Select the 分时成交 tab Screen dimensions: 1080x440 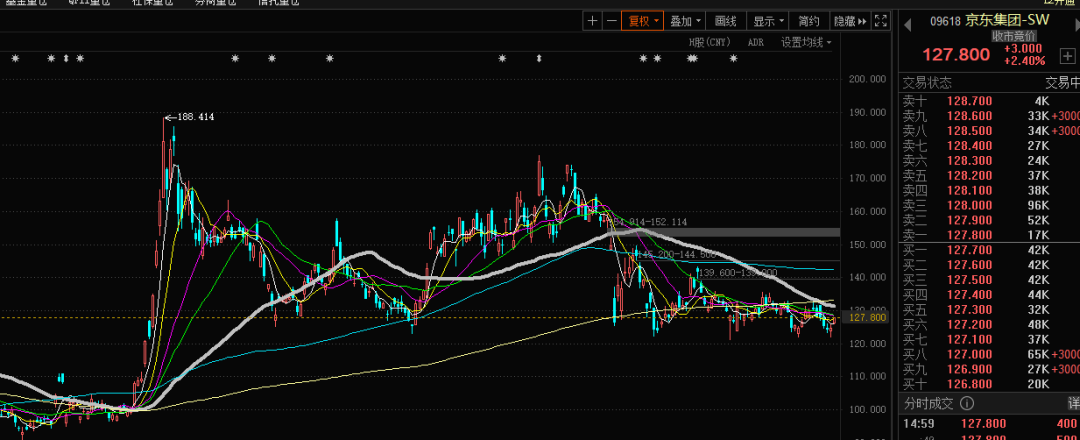[930, 405]
